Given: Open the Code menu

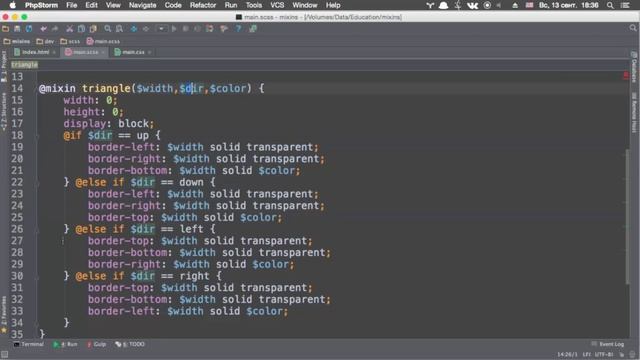Looking at the screenshot, I should [x=173, y=5].
